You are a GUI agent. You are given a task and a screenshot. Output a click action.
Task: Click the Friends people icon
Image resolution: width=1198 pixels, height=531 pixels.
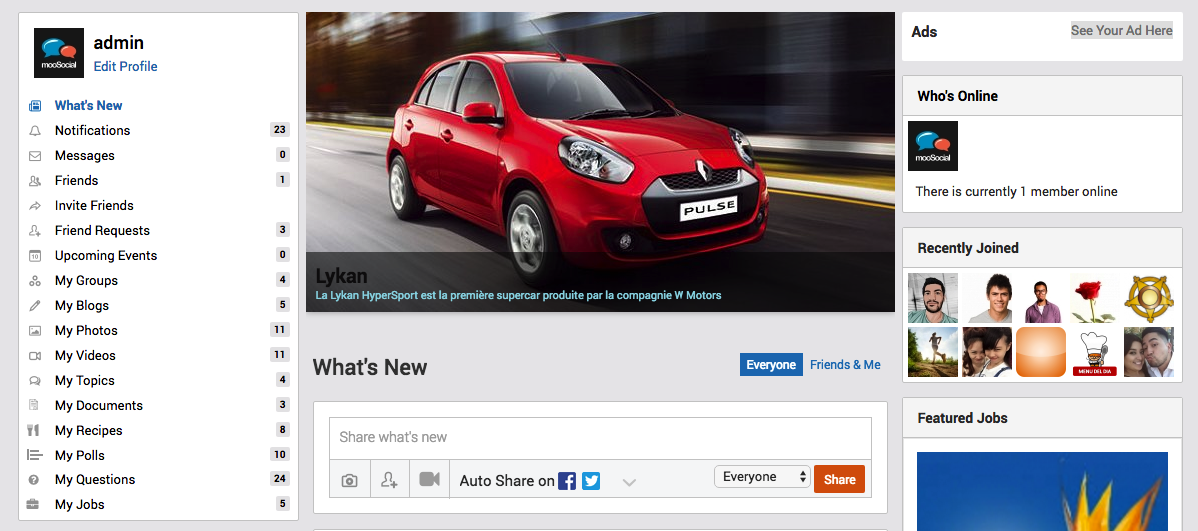click(34, 181)
